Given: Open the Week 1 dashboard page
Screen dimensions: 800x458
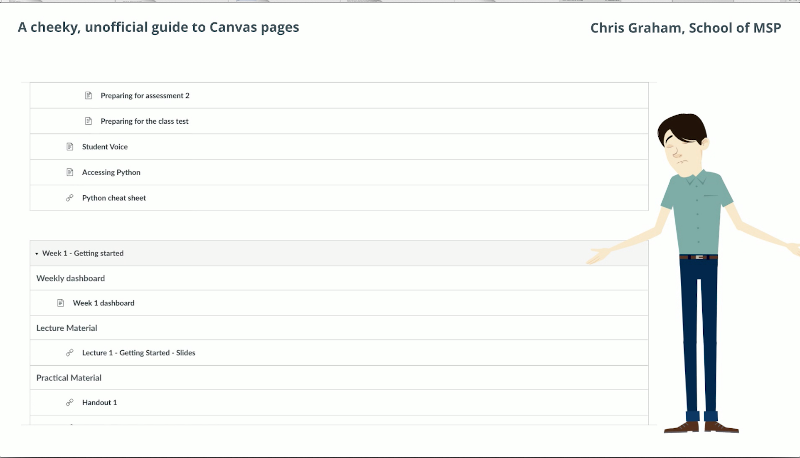Looking at the screenshot, I should pyautogui.click(x=103, y=303).
